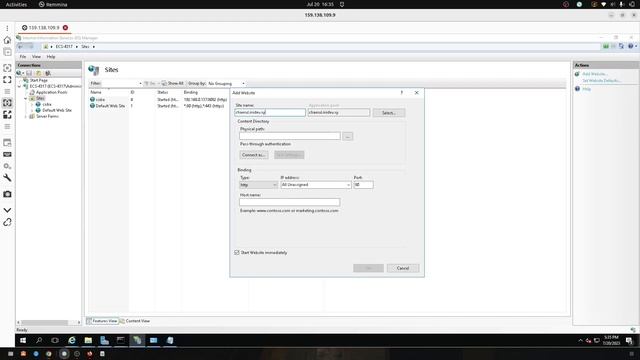The width and height of the screenshot is (640, 360).
Task: Open the View menu
Action: click(36, 57)
